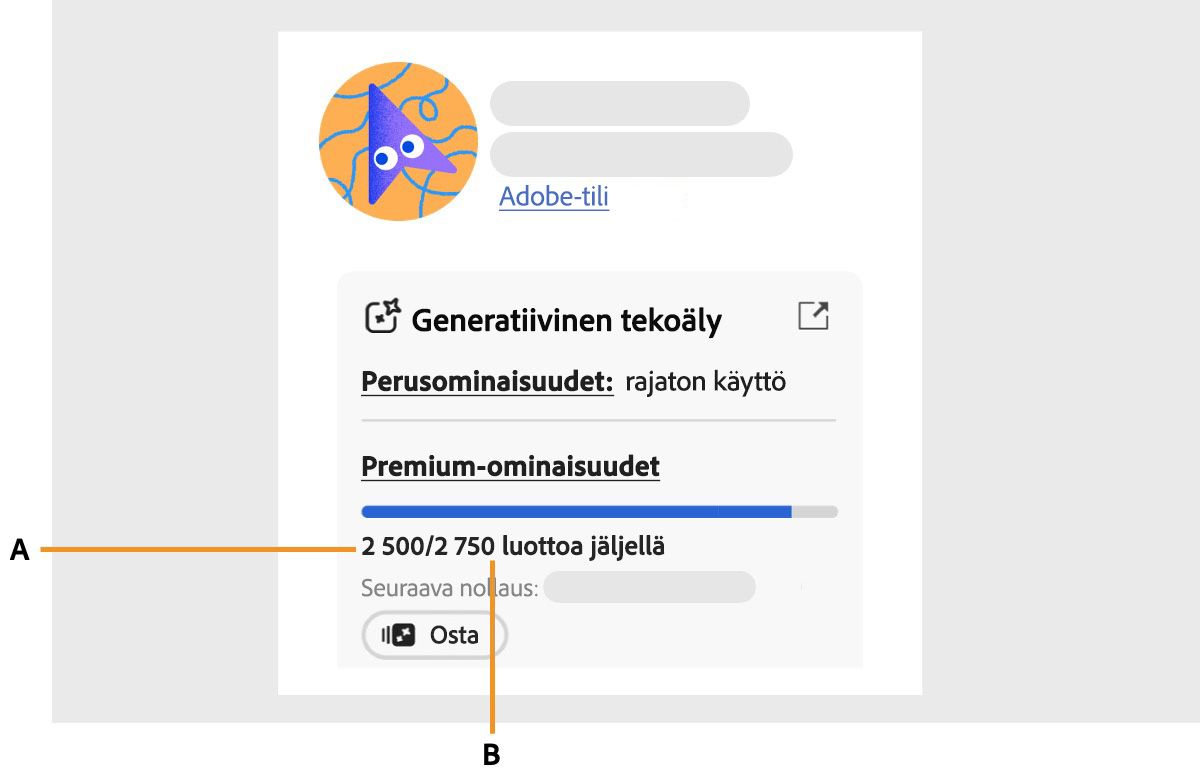The image size is (1200, 775).
Task: Click the divider line under Perusominaisuudet
Action: click(600, 421)
